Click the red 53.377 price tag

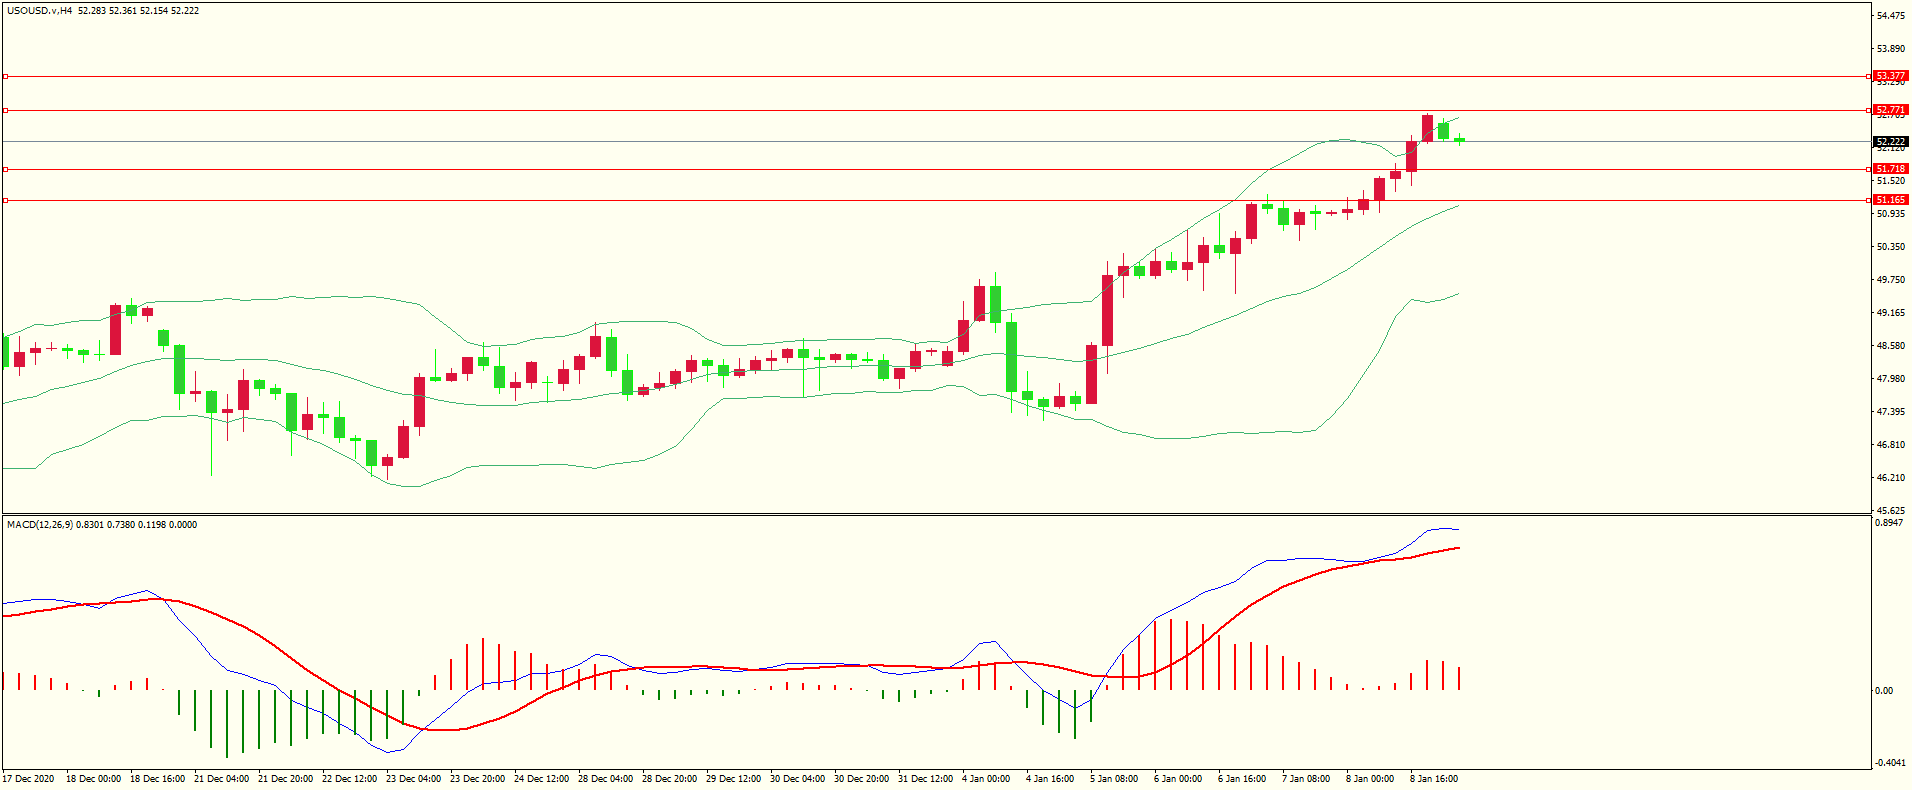(x=1889, y=76)
